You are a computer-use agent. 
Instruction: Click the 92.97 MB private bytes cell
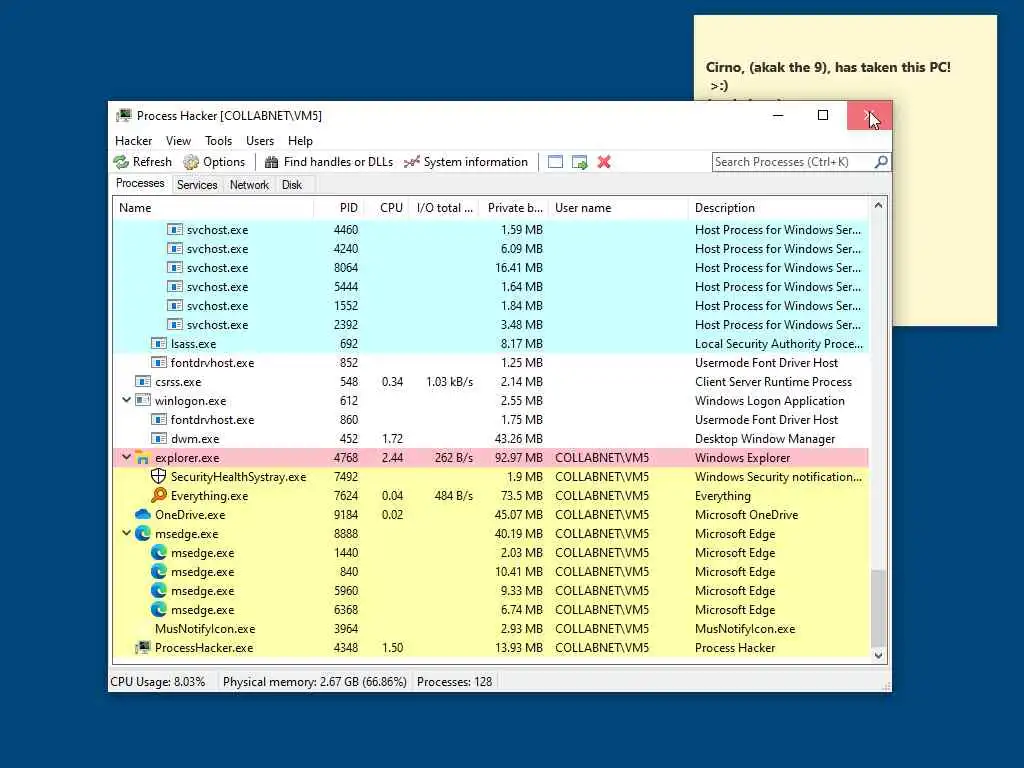point(519,458)
